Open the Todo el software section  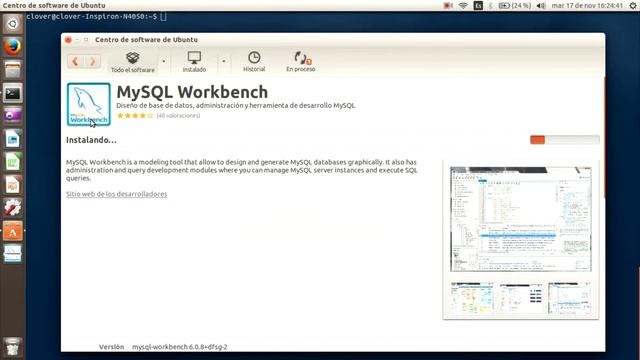point(133,62)
